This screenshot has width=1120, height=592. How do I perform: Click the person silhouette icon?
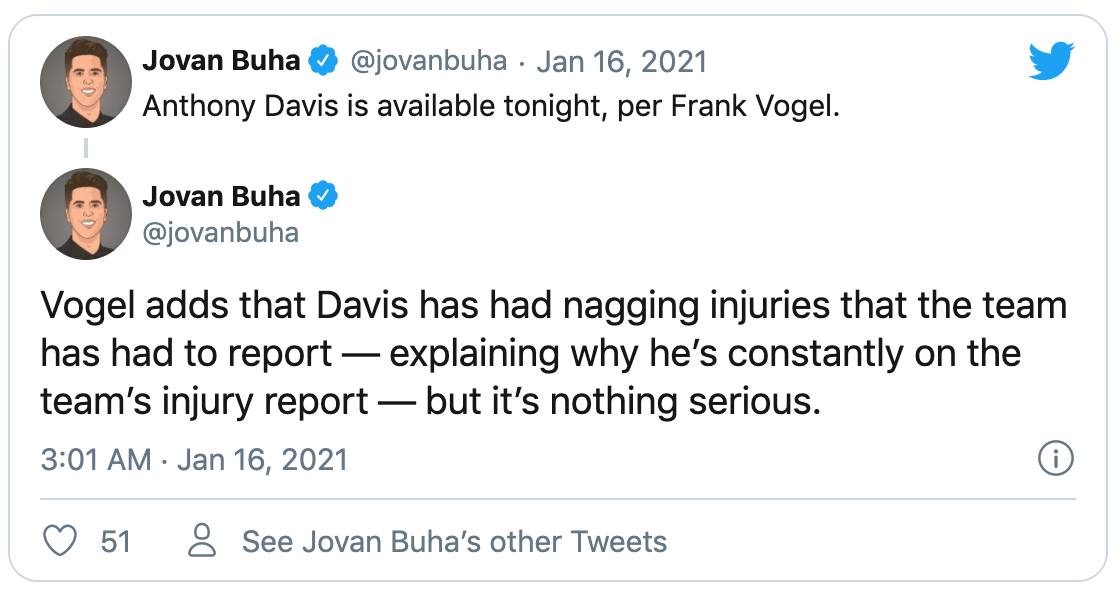click(202, 541)
